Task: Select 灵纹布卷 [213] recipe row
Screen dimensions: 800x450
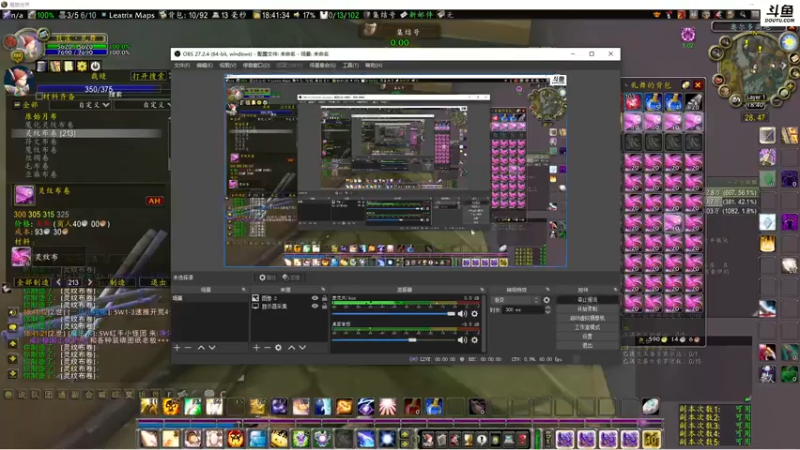Action: [x=87, y=133]
